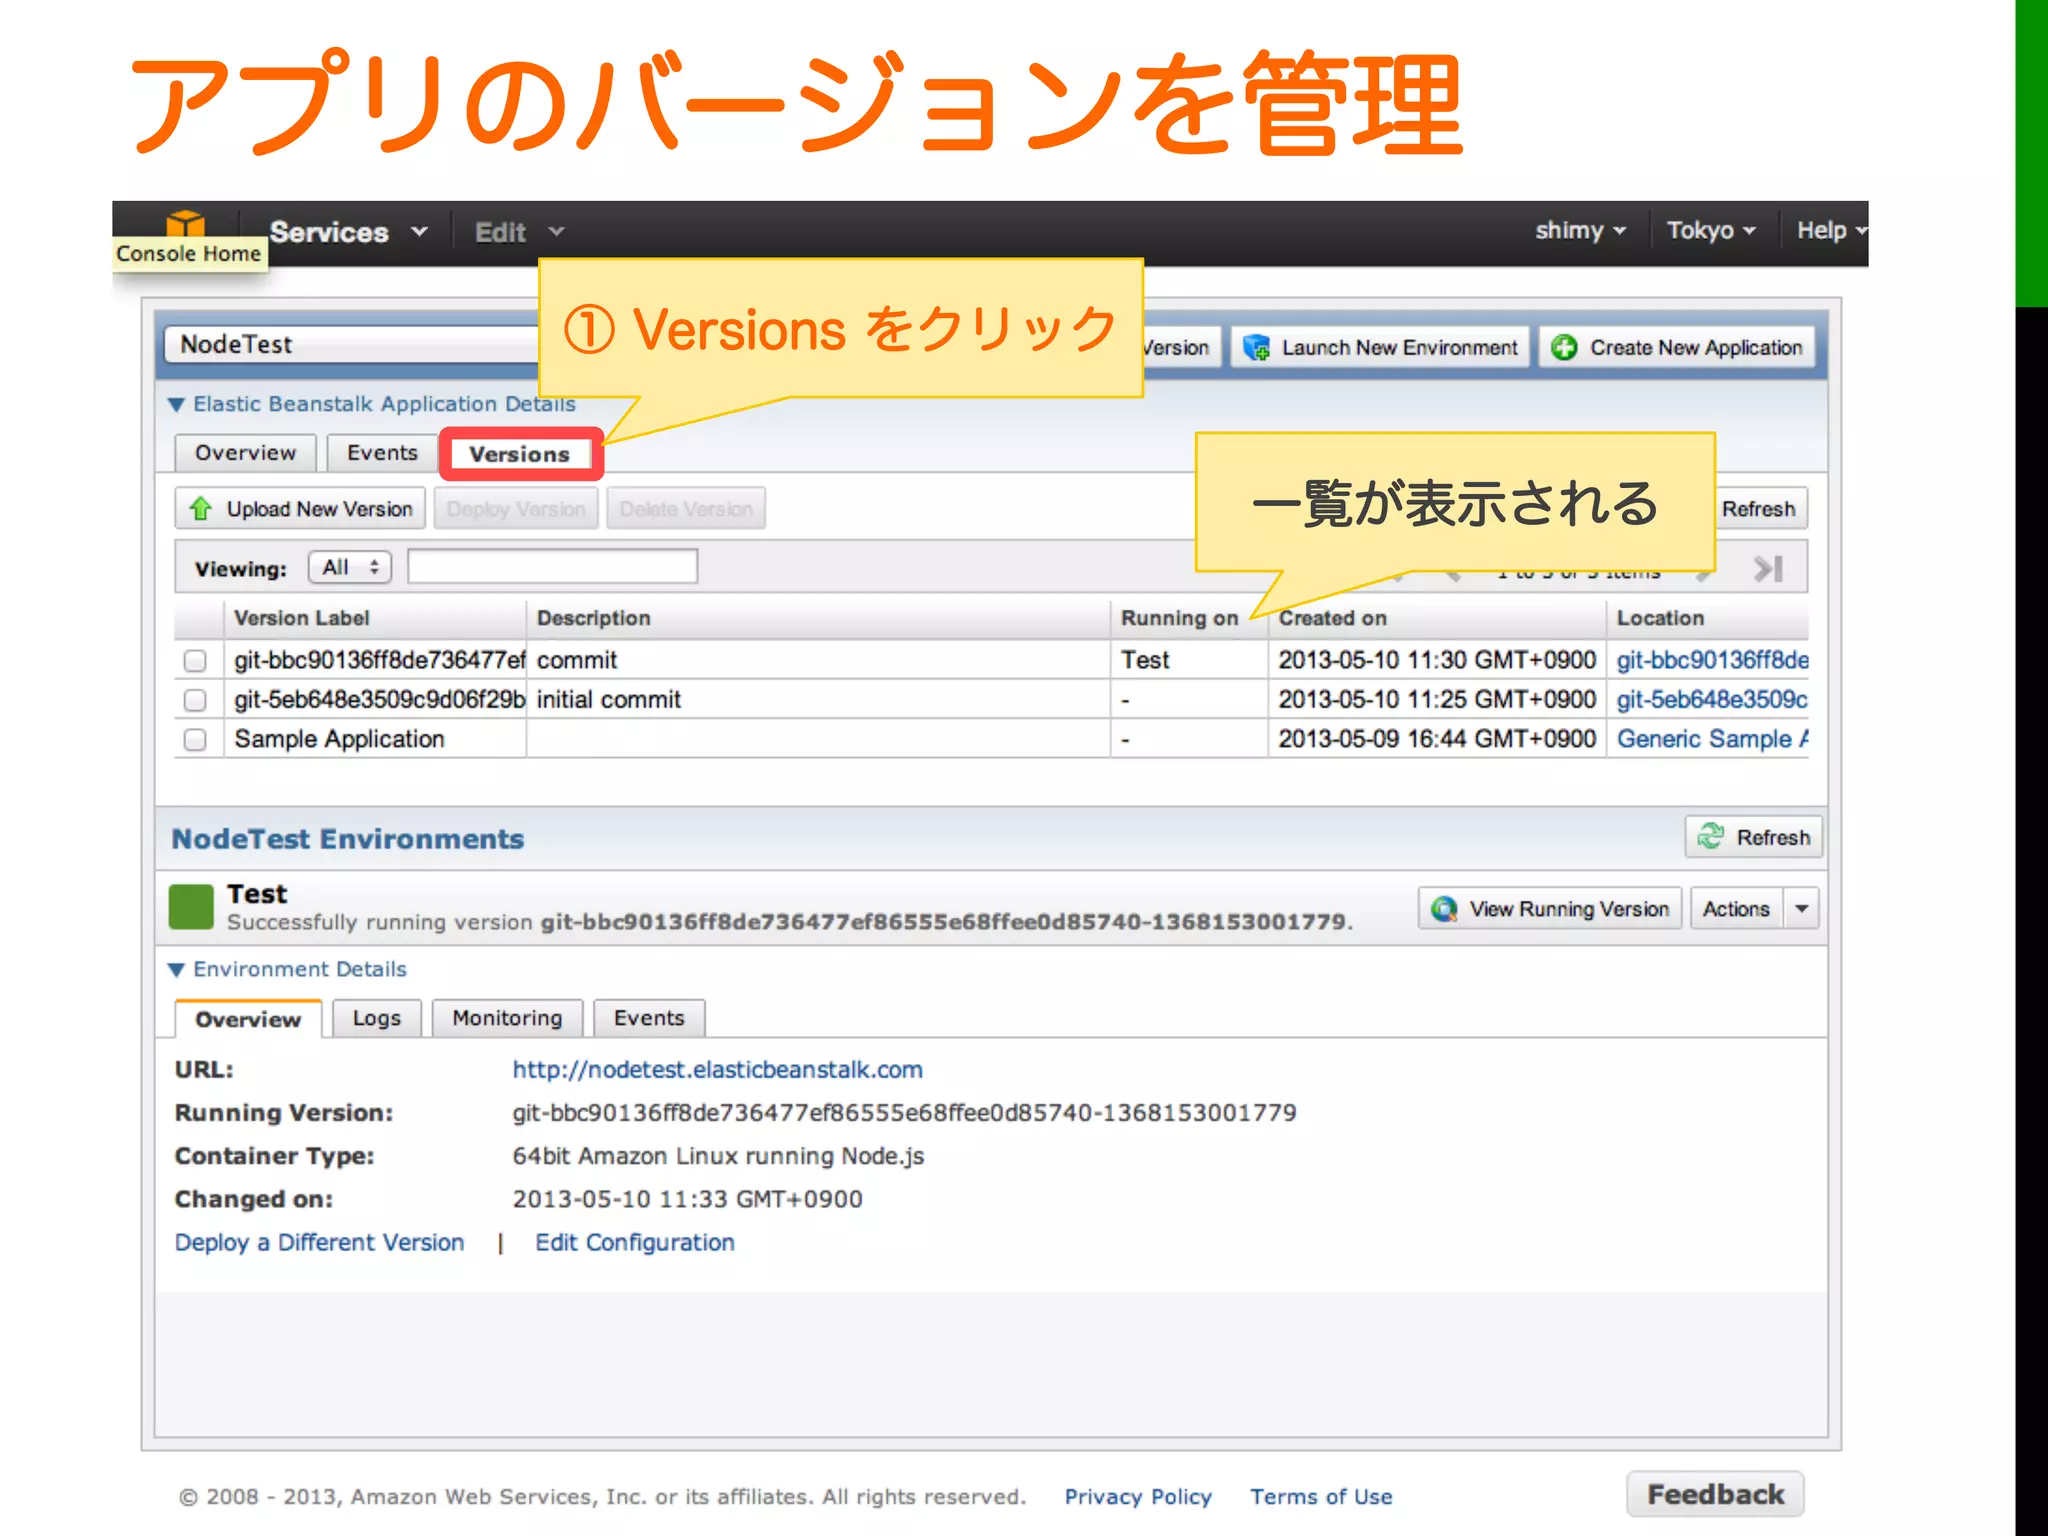Sort by the Description column header

(x=818, y=618)
